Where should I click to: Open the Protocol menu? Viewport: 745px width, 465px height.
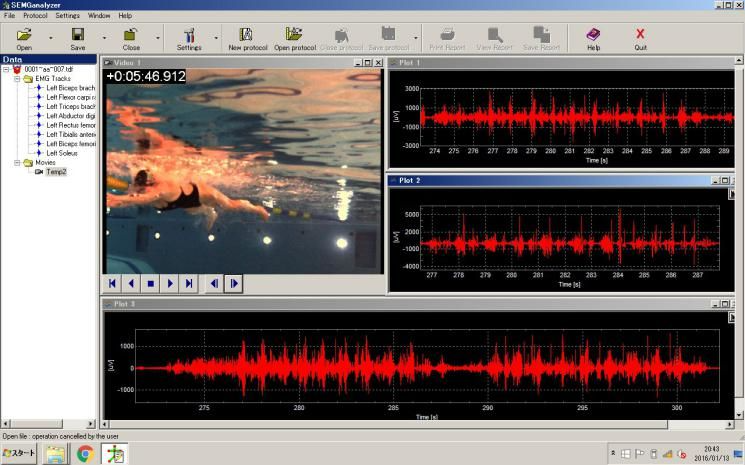[x=35, y=16]
